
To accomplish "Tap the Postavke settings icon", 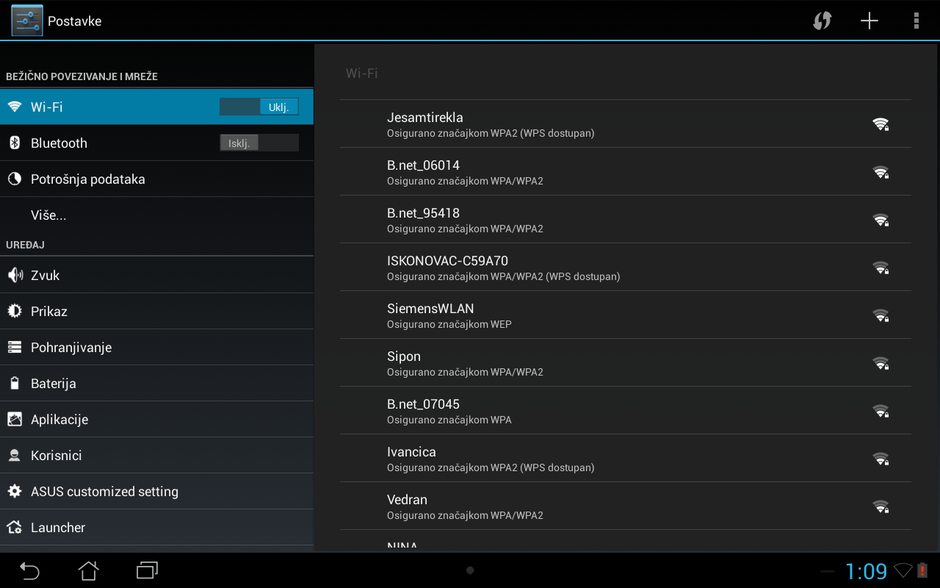I will click(27, 21).
